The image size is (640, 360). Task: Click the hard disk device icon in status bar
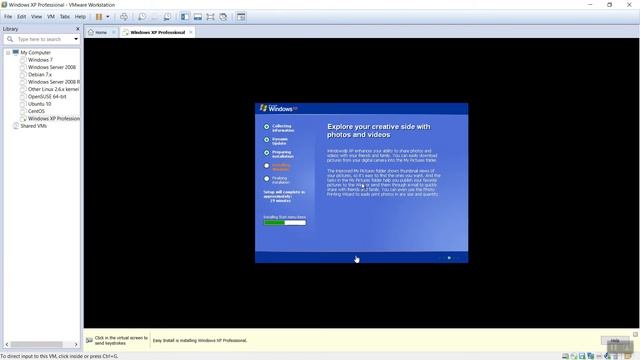click(x=565, y=356)
